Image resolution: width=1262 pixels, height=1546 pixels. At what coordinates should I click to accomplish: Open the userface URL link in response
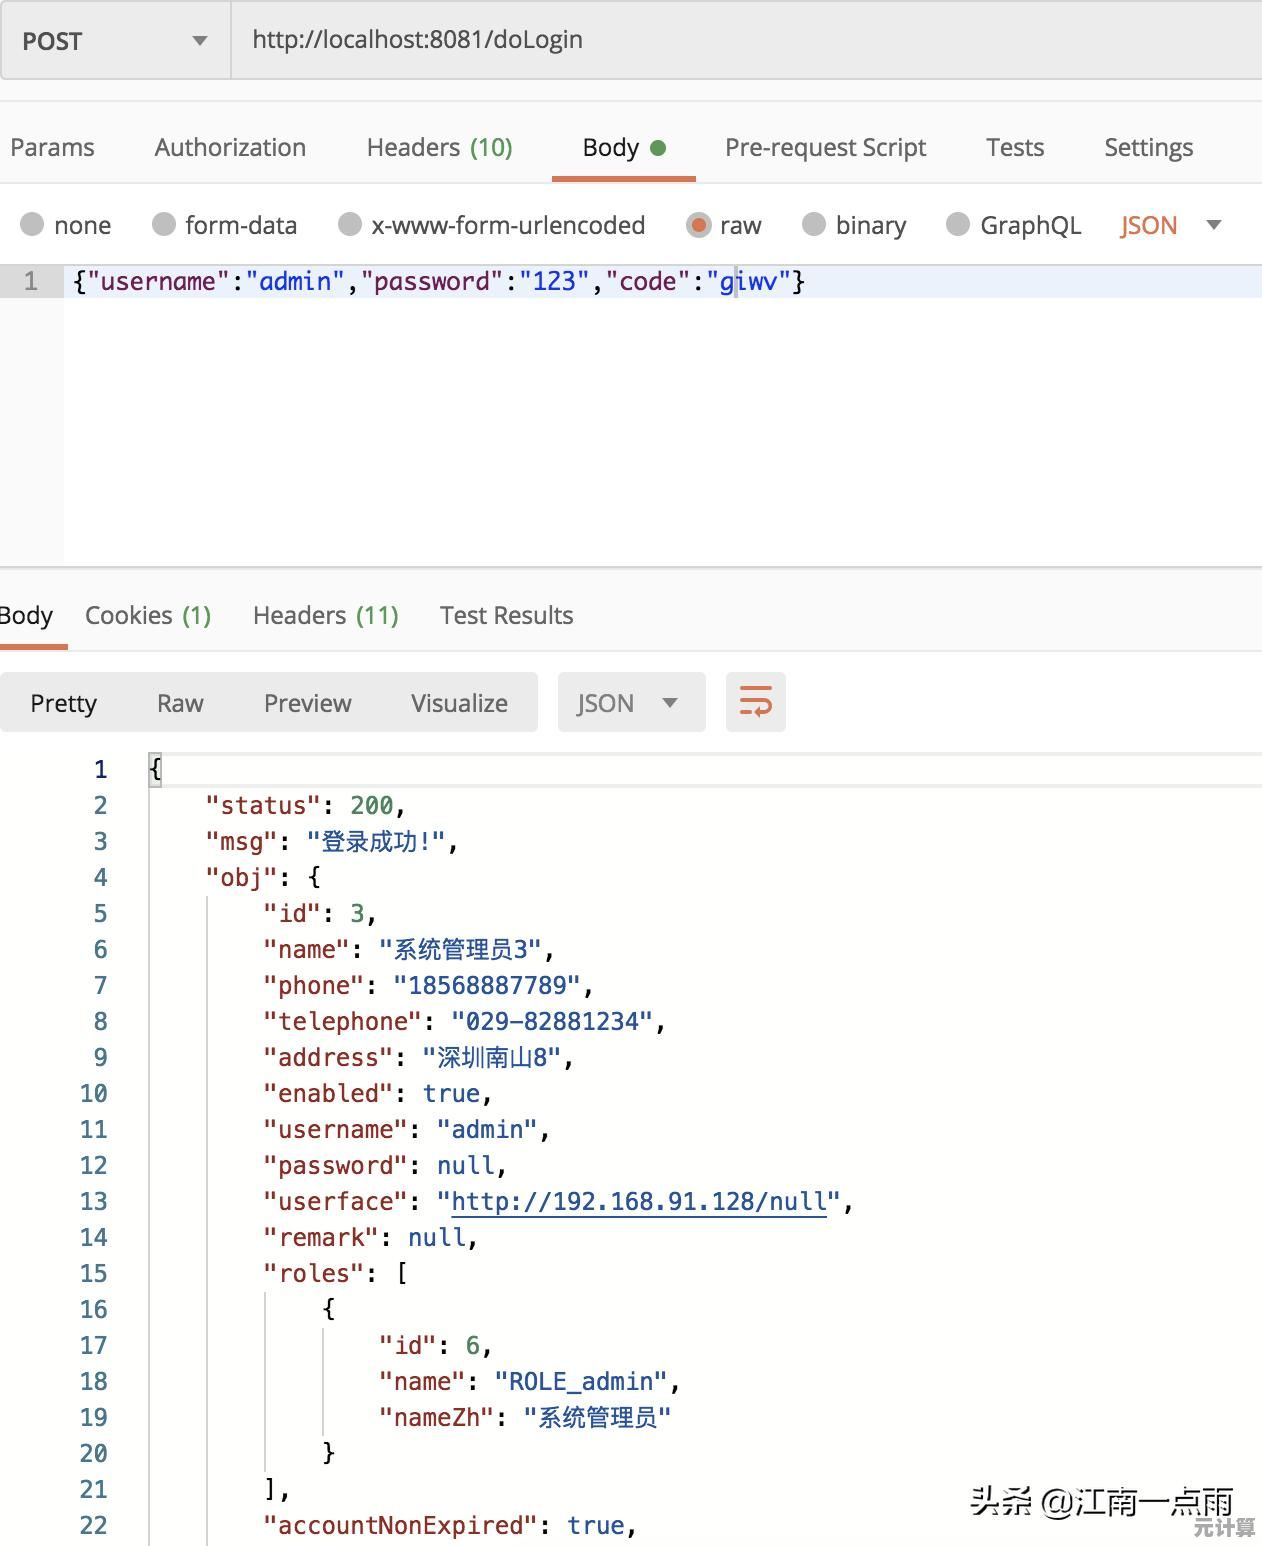[639, 1201]
